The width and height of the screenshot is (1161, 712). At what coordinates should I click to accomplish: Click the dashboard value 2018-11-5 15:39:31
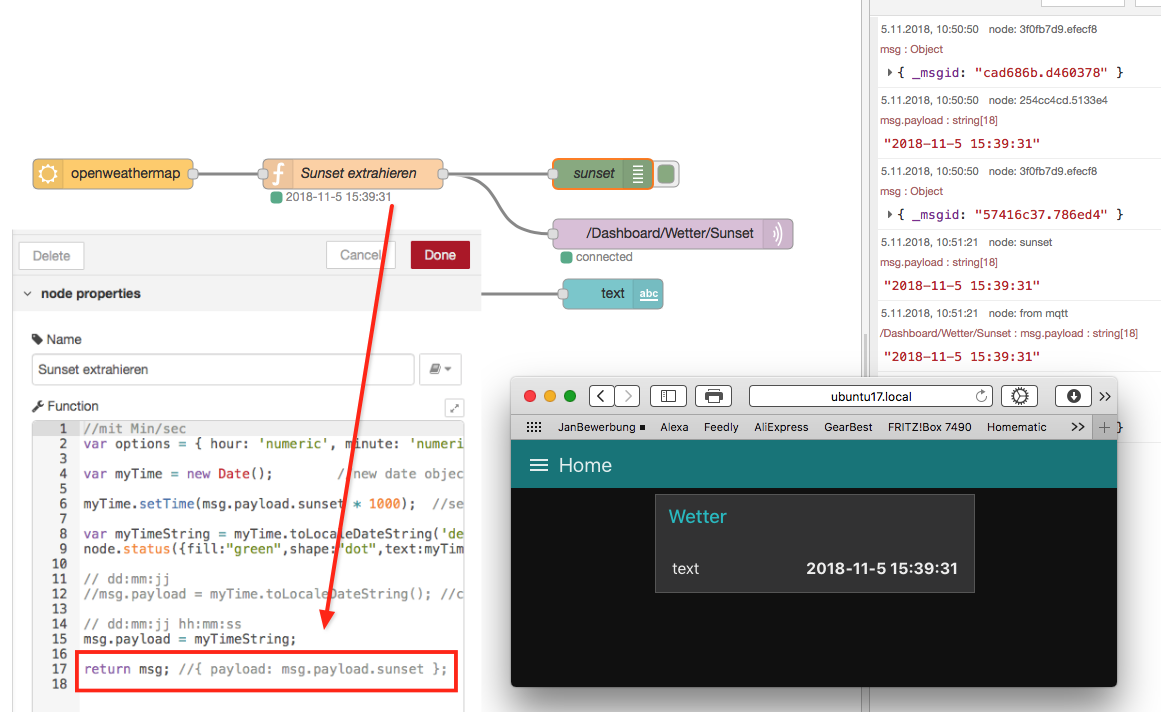pos(882,568)
